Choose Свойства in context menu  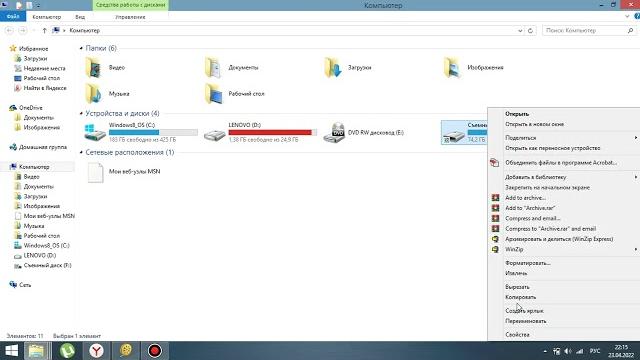pyautogui.click(x=517, y=334)
